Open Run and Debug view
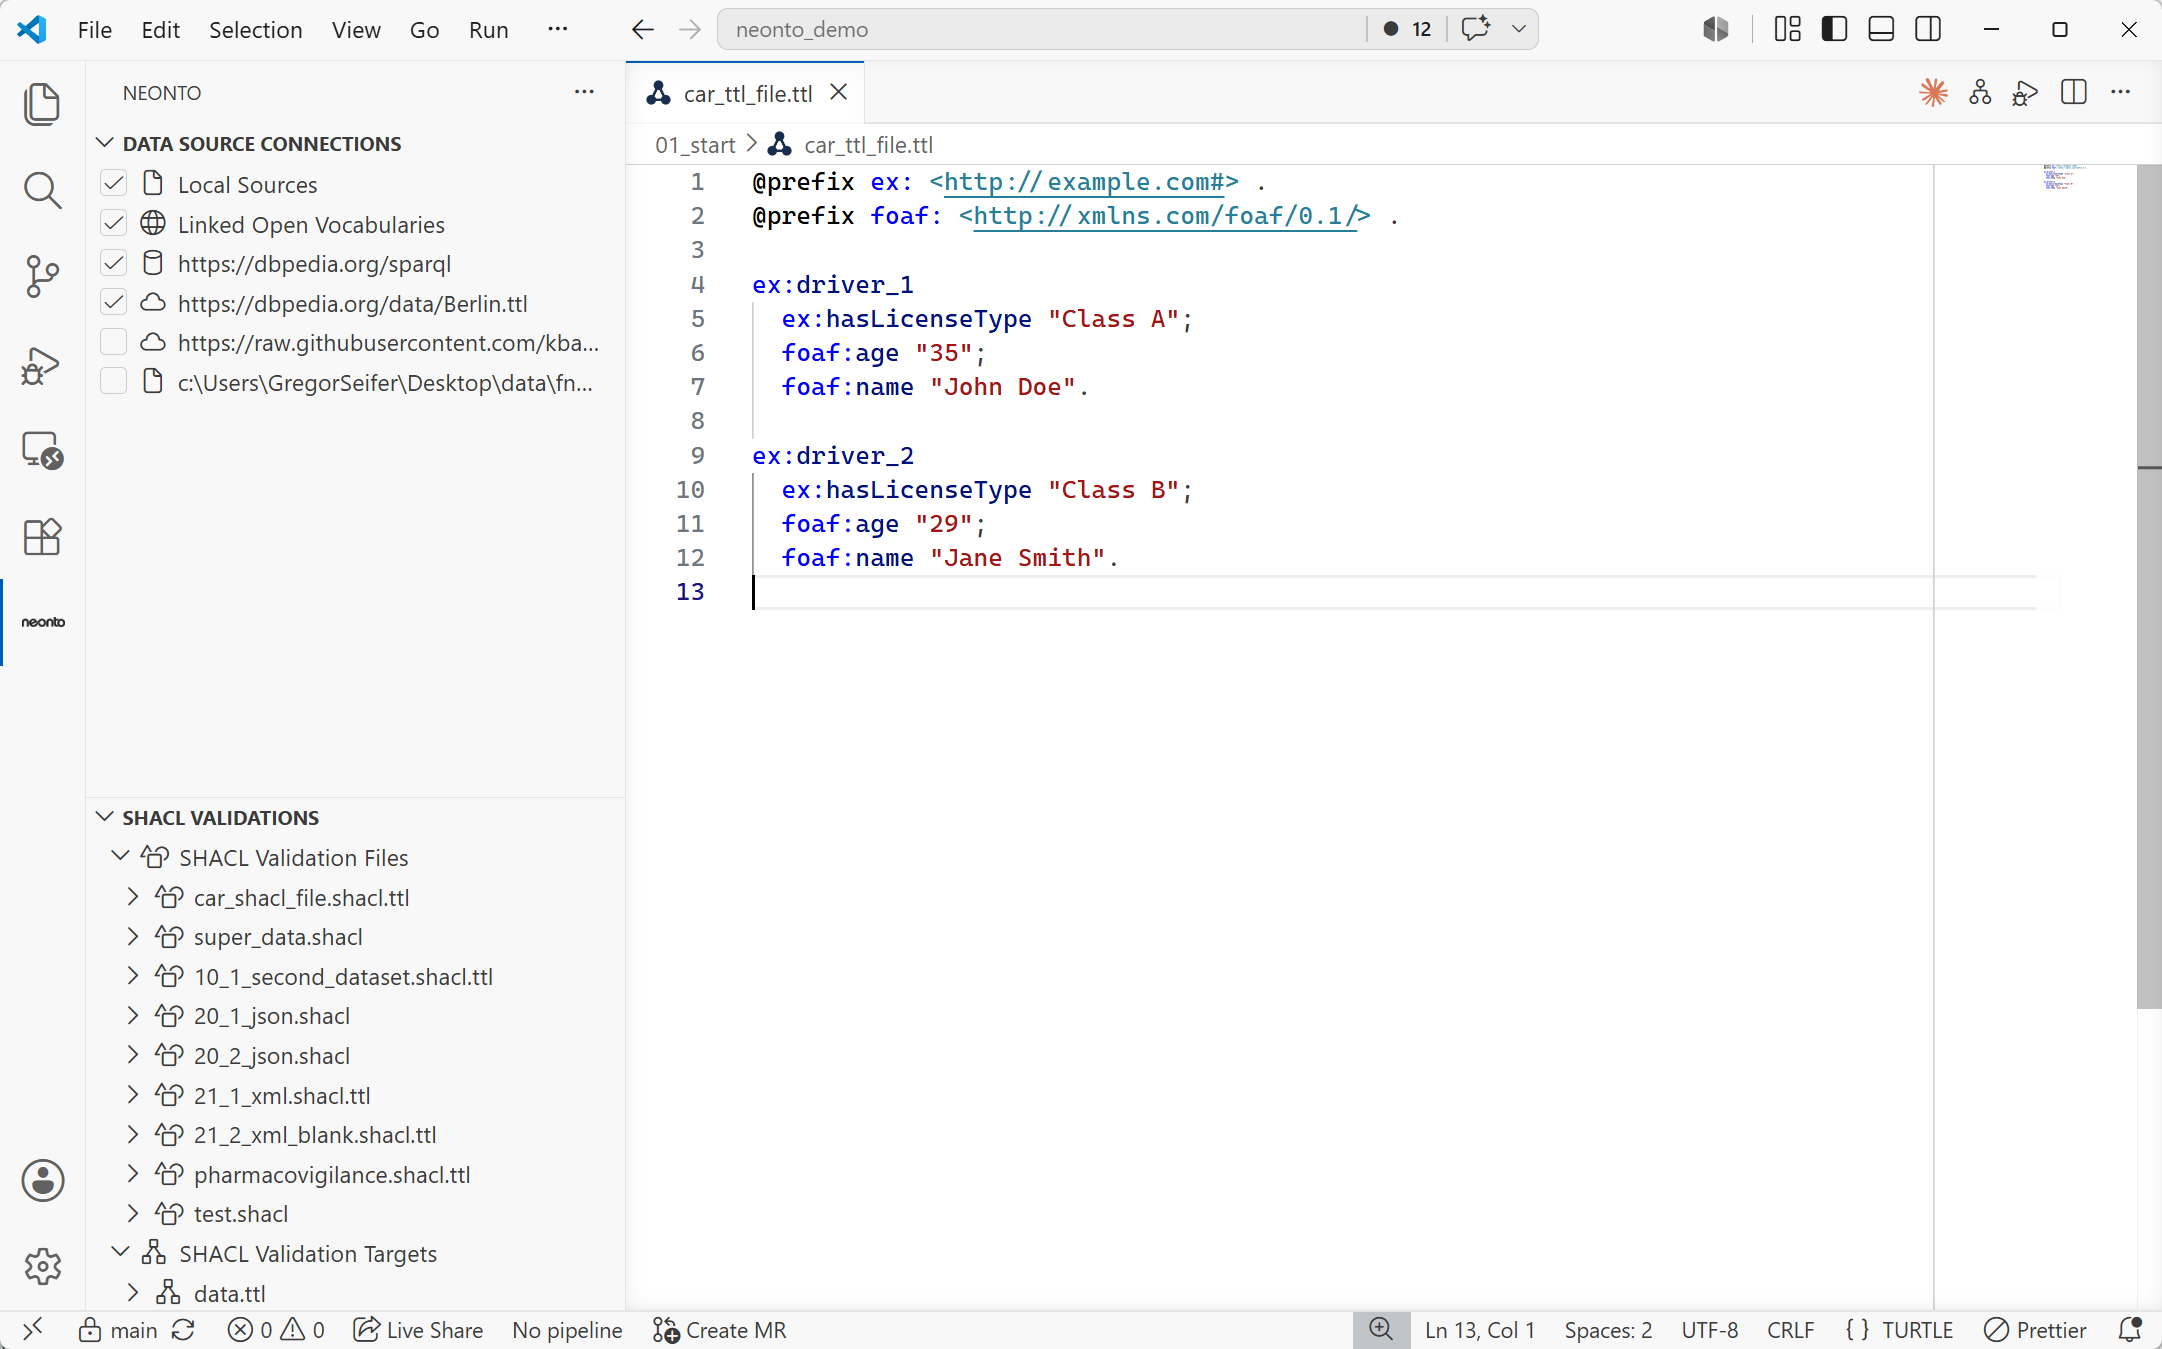The image size is (2162, 1349). [x=42, y=364]
